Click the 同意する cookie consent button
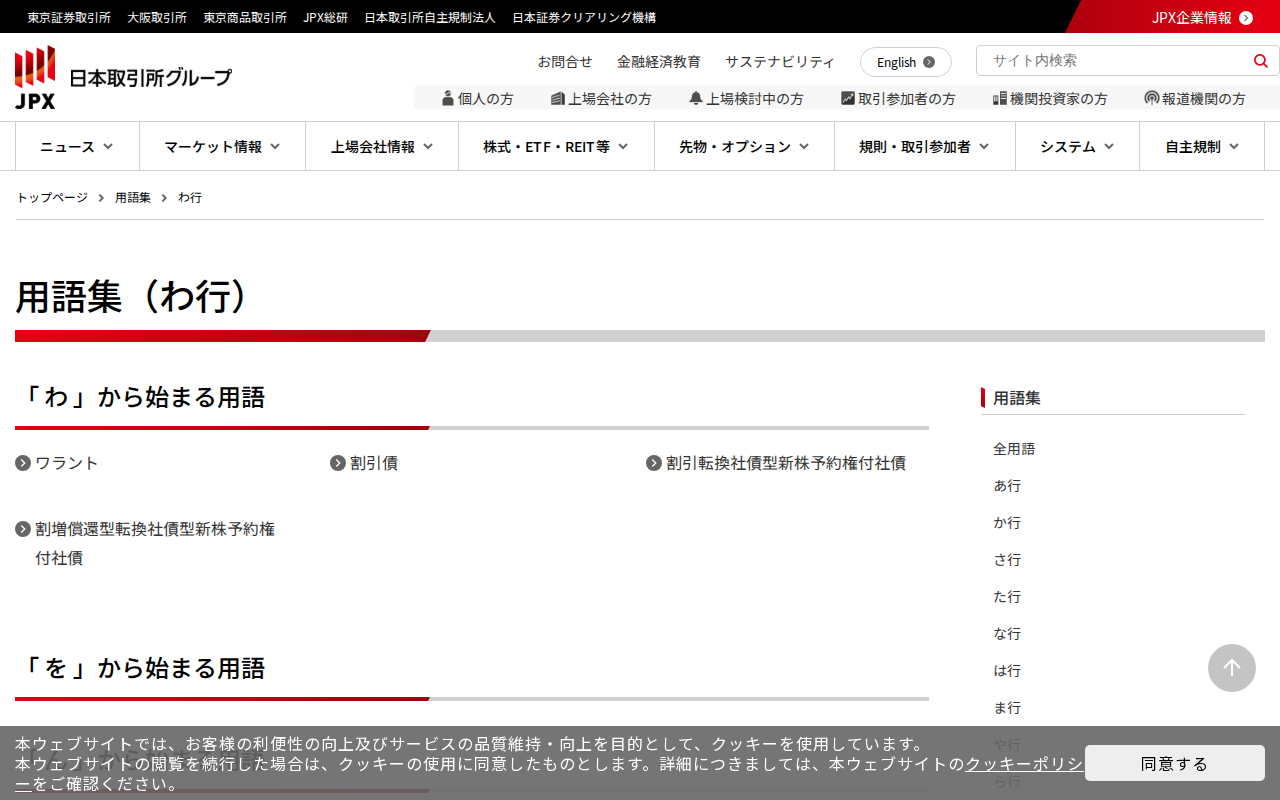Screen dimensions: 1280x800 pyautogui.click(x=1175, y=763)
